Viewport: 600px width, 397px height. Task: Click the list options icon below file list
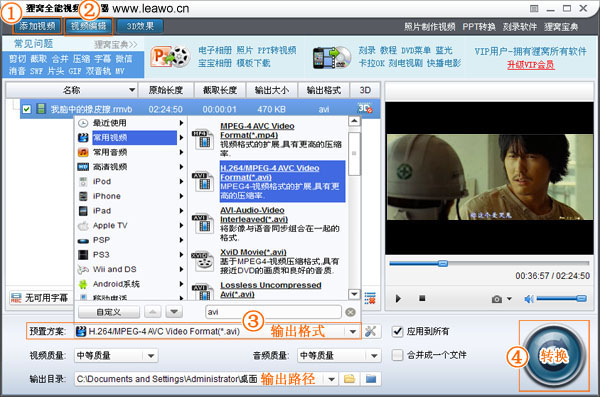point(370,298)
